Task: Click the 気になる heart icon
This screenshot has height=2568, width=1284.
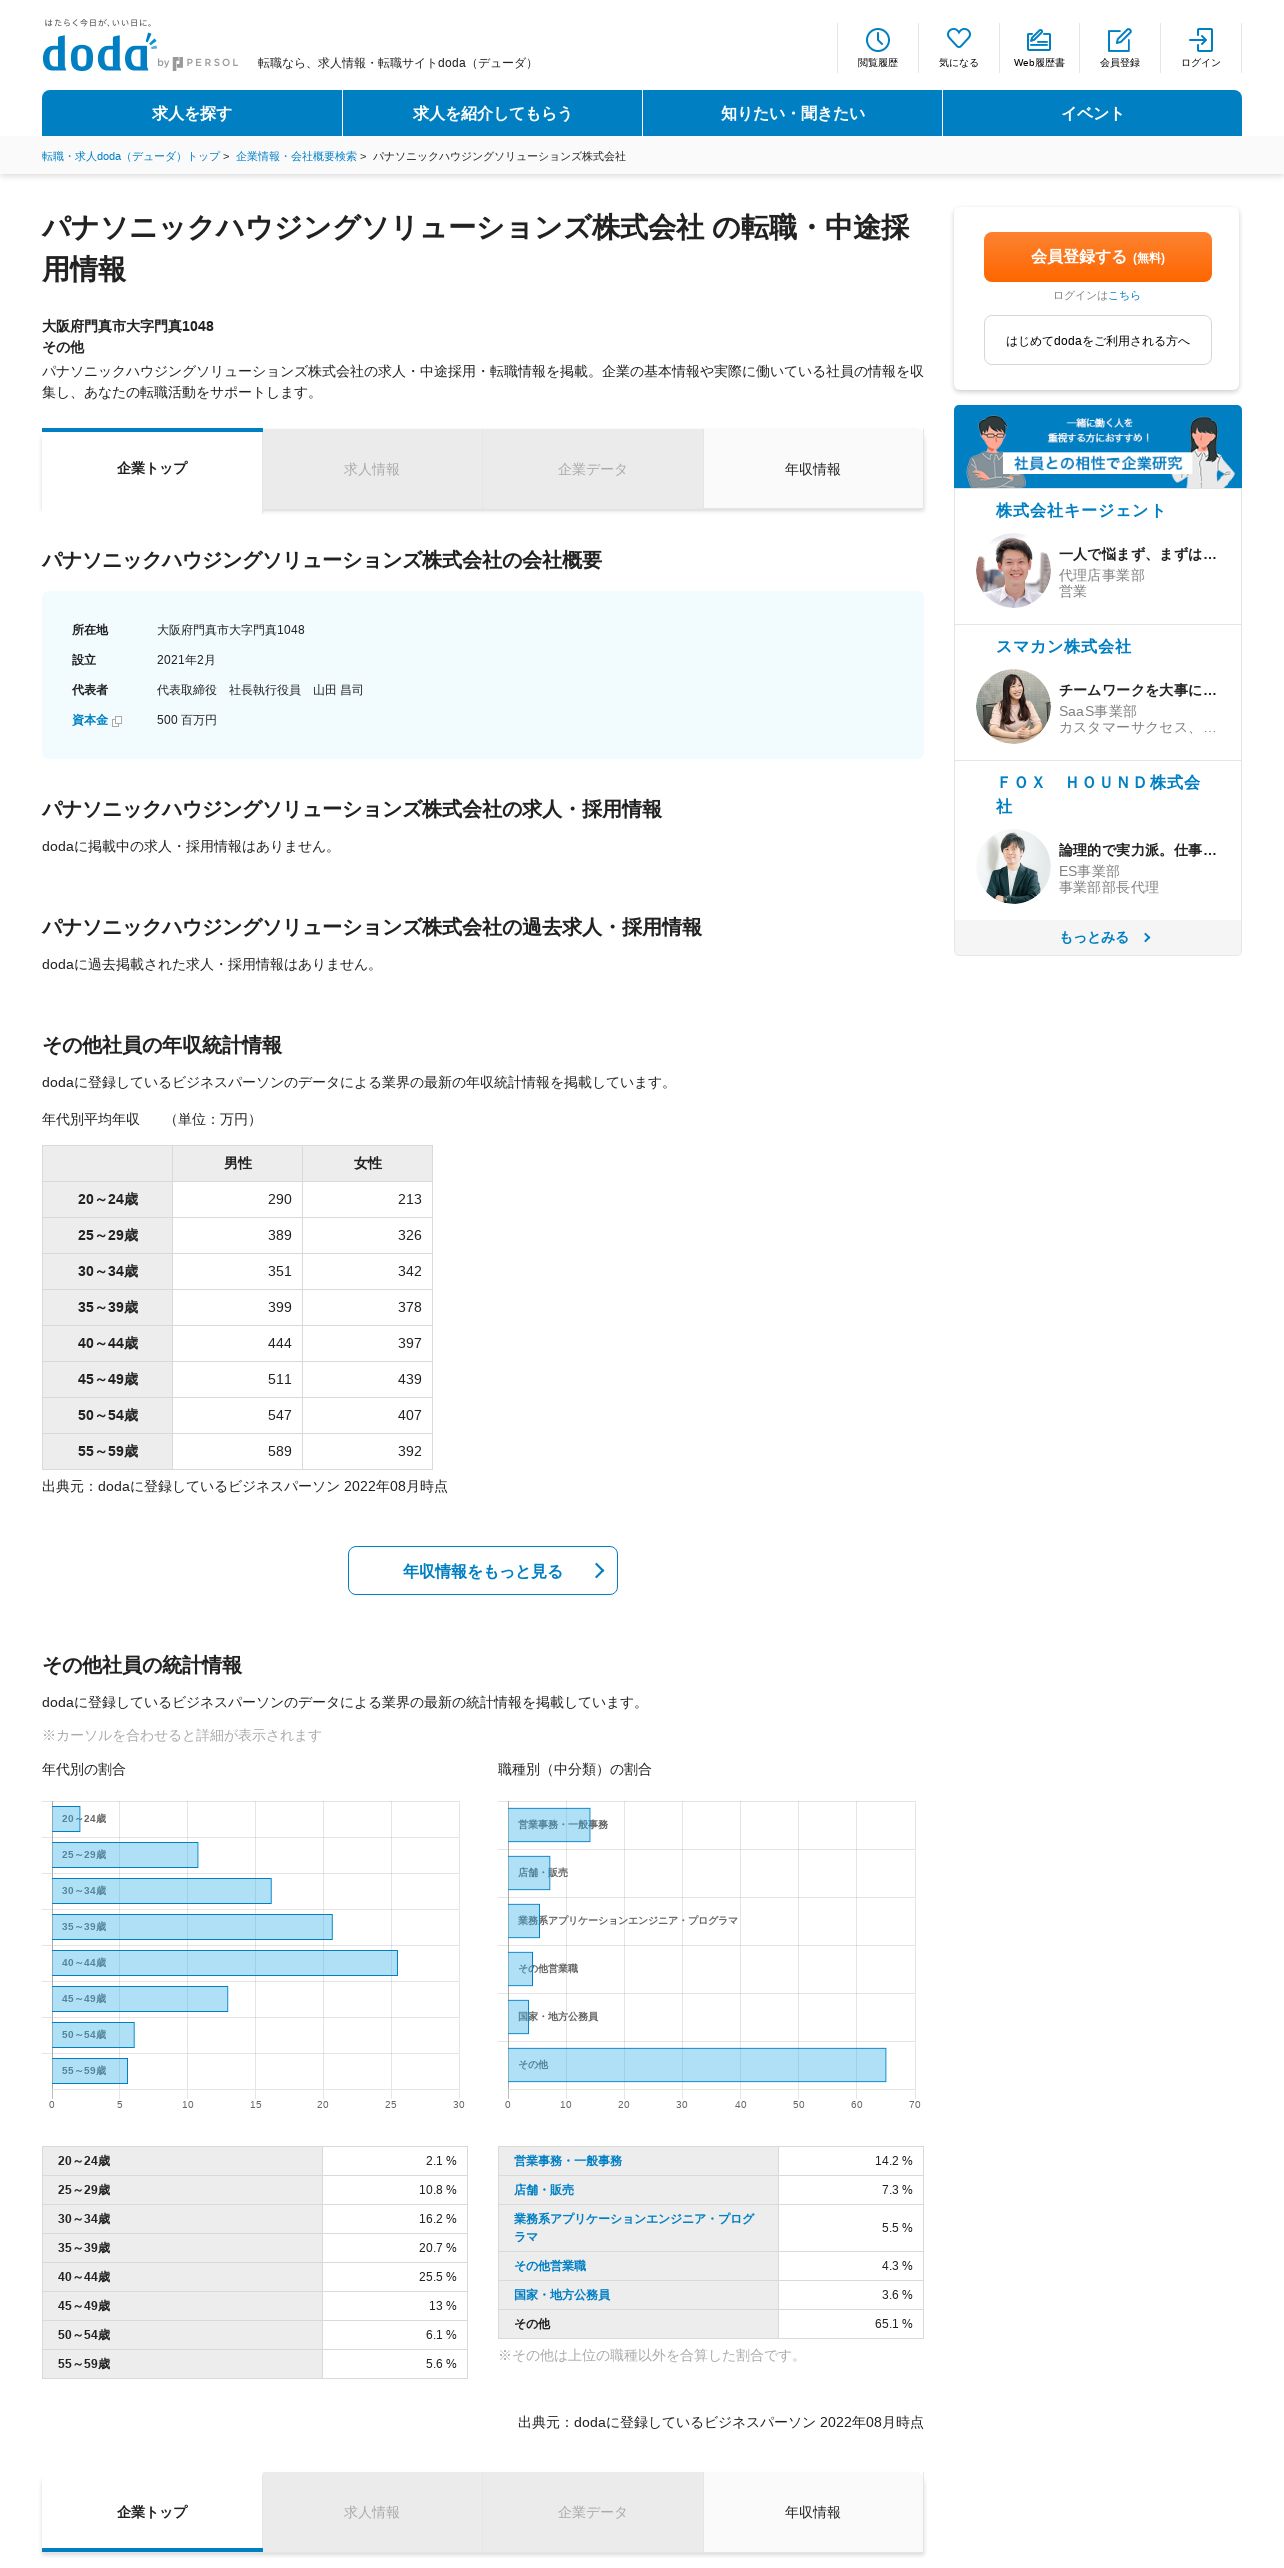Action: tap(958, 39)
